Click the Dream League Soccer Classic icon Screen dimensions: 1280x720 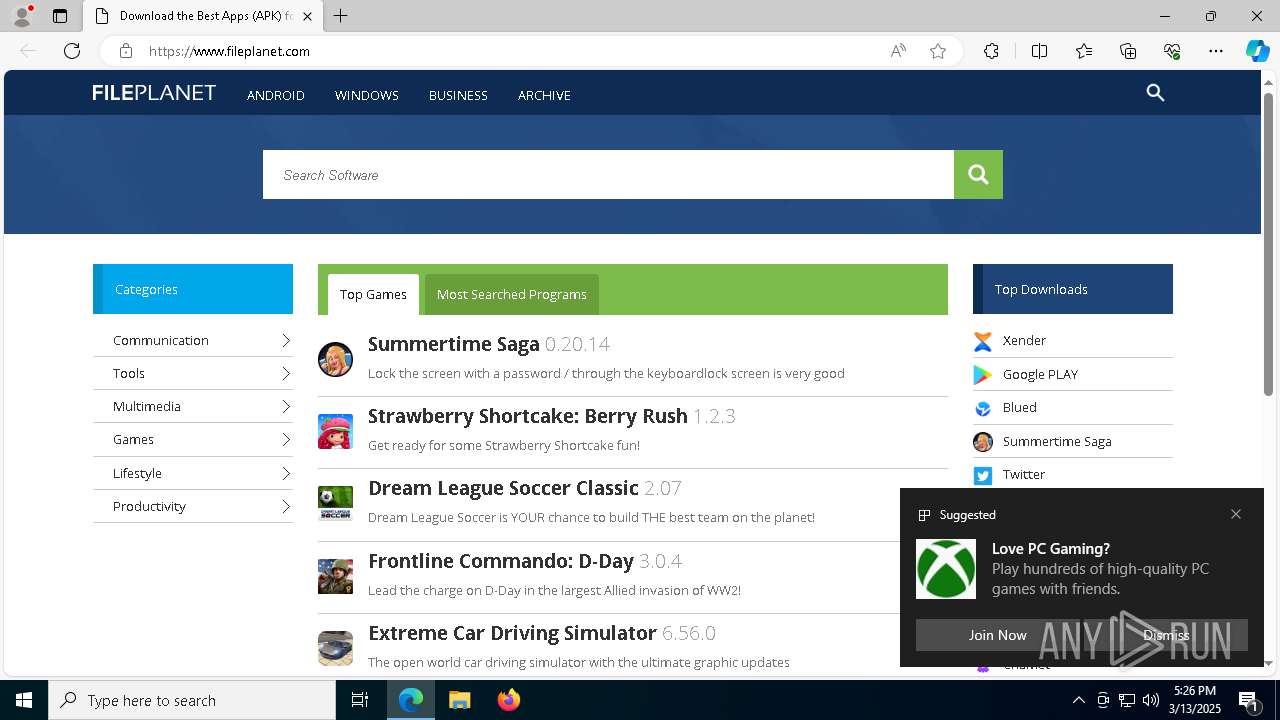(x=335, y=503)
